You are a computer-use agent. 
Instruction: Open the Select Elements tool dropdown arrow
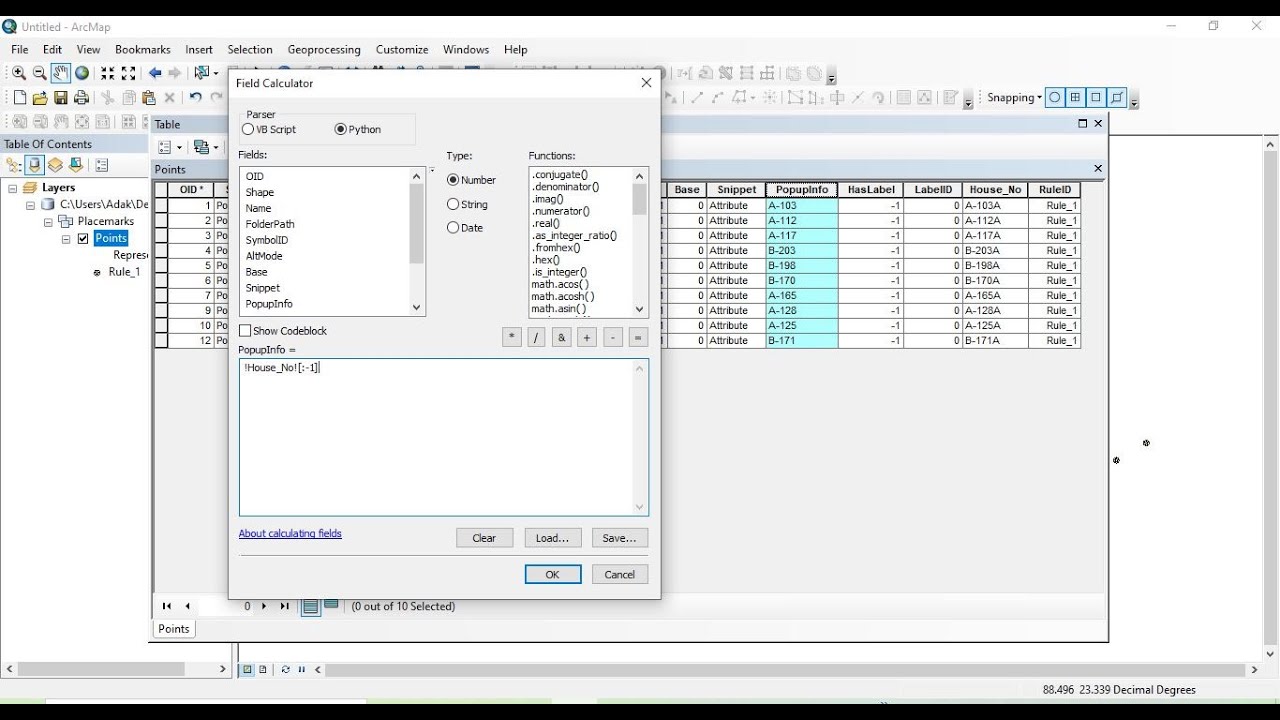pyautogui.click(x=216, y=73)
